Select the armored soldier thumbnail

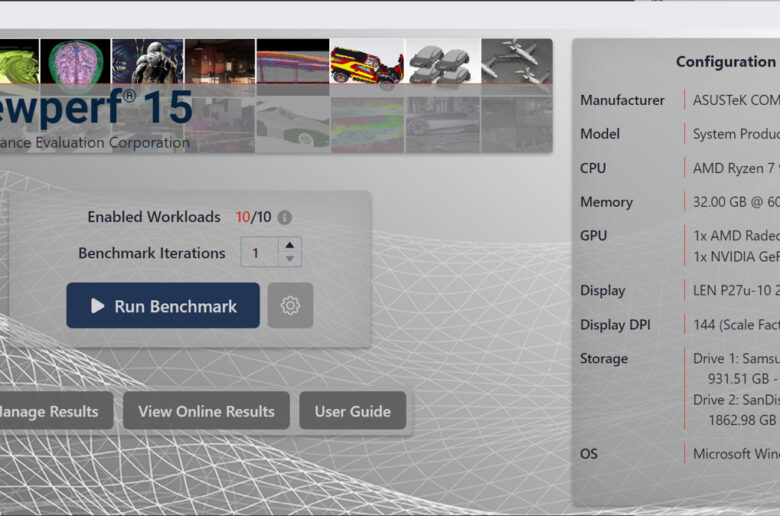[148, 62]
